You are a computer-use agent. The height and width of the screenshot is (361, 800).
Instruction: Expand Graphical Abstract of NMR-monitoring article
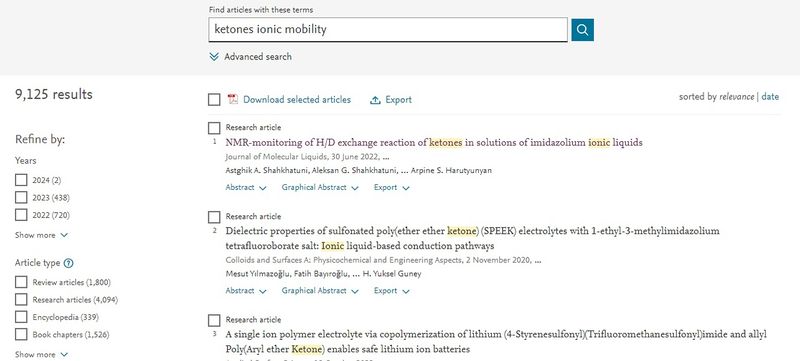click(320, 188)
